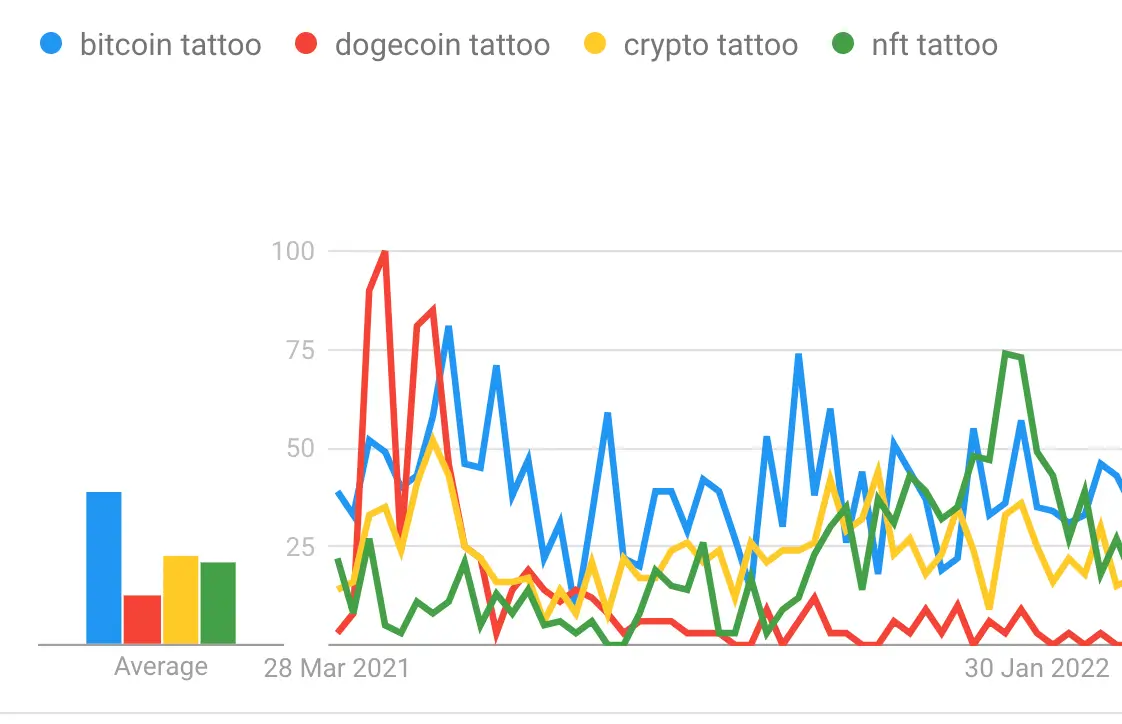Screen dimensions: 1122x724
Task: Click the red dogecoin tattoo legend dot
Action: pyautogui.click(x=306, y=45)
